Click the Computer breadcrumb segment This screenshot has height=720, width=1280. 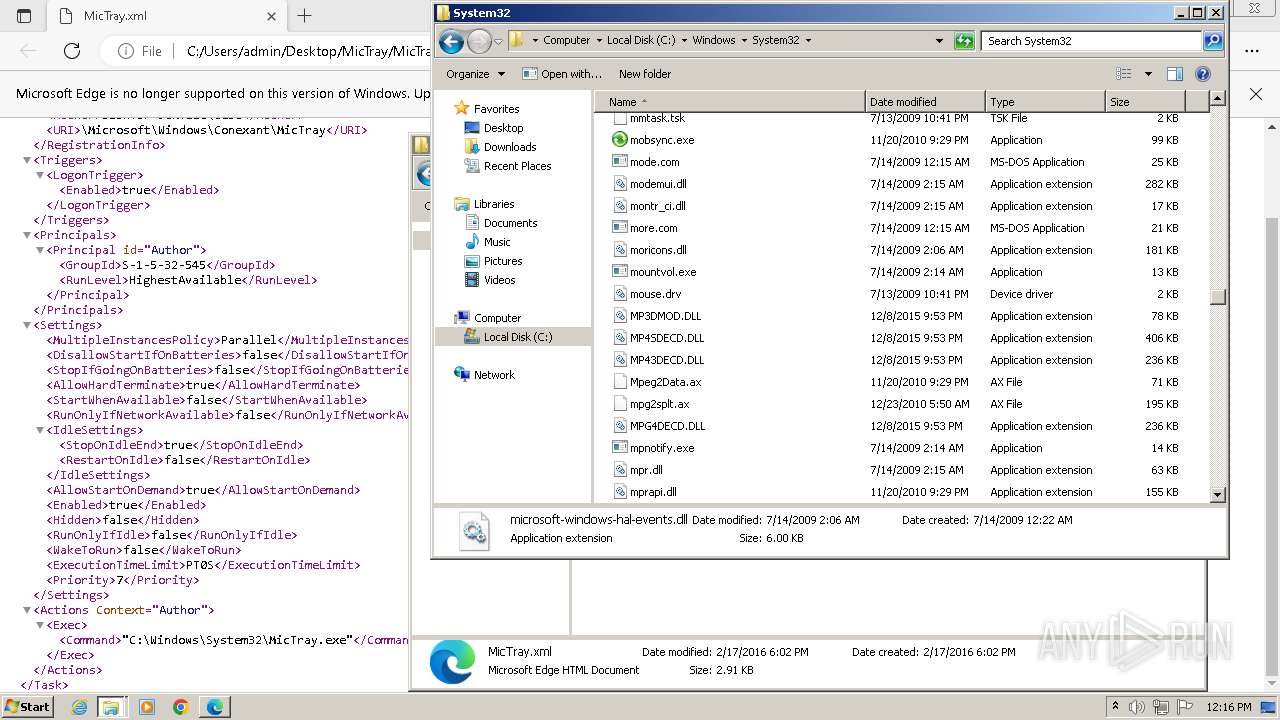pyautogui.click(x=566, y=41)
